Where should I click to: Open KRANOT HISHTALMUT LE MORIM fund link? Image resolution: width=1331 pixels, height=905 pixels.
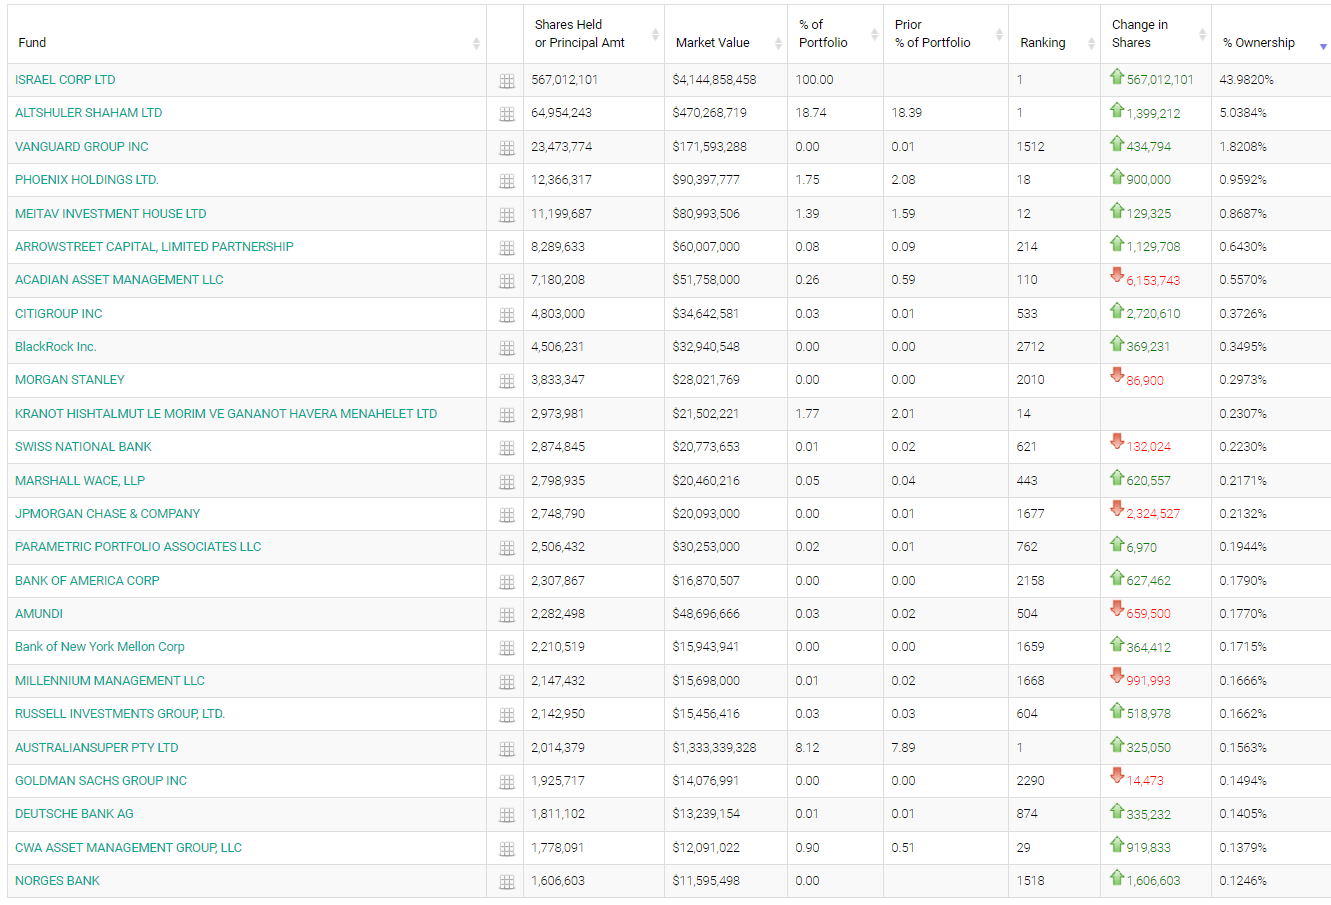[226, 414]
